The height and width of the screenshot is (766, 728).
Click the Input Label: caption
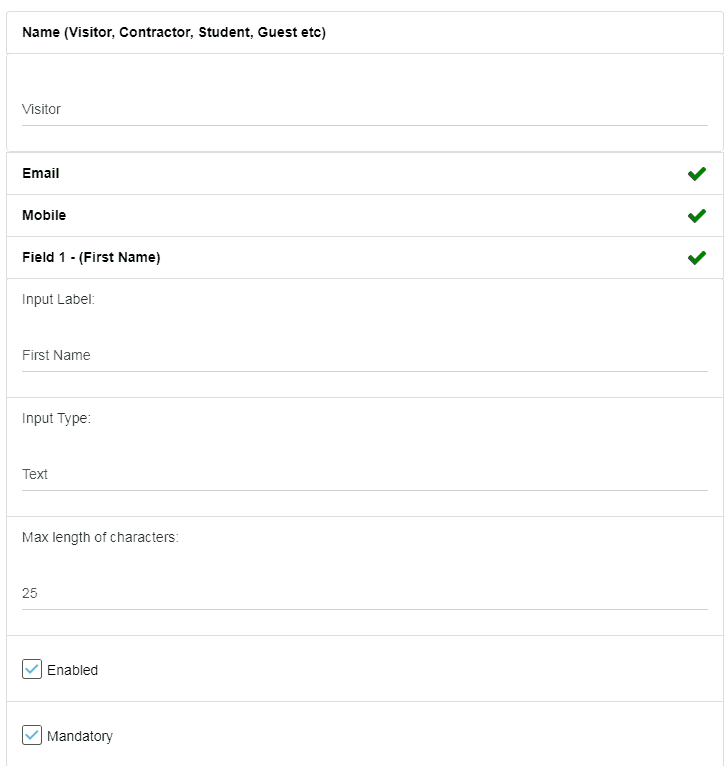(x=58, y=299)
